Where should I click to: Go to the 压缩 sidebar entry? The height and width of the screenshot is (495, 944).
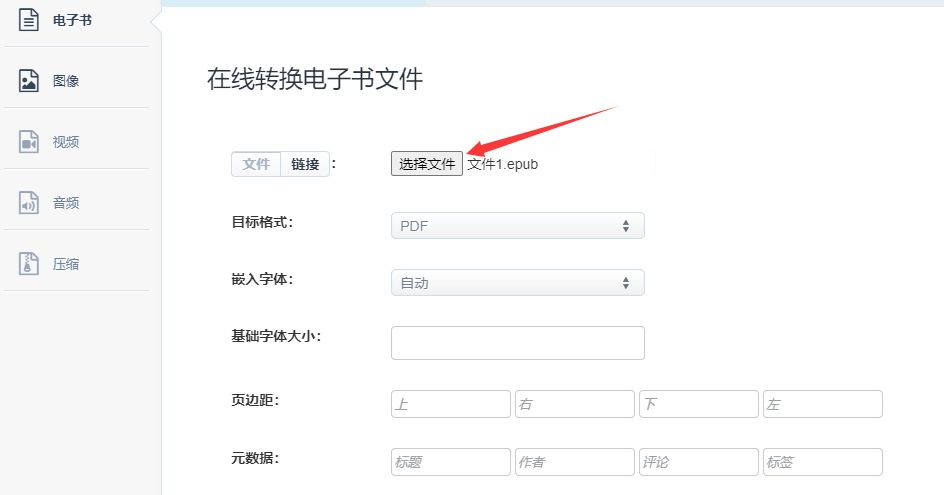[x=66, y=264]
